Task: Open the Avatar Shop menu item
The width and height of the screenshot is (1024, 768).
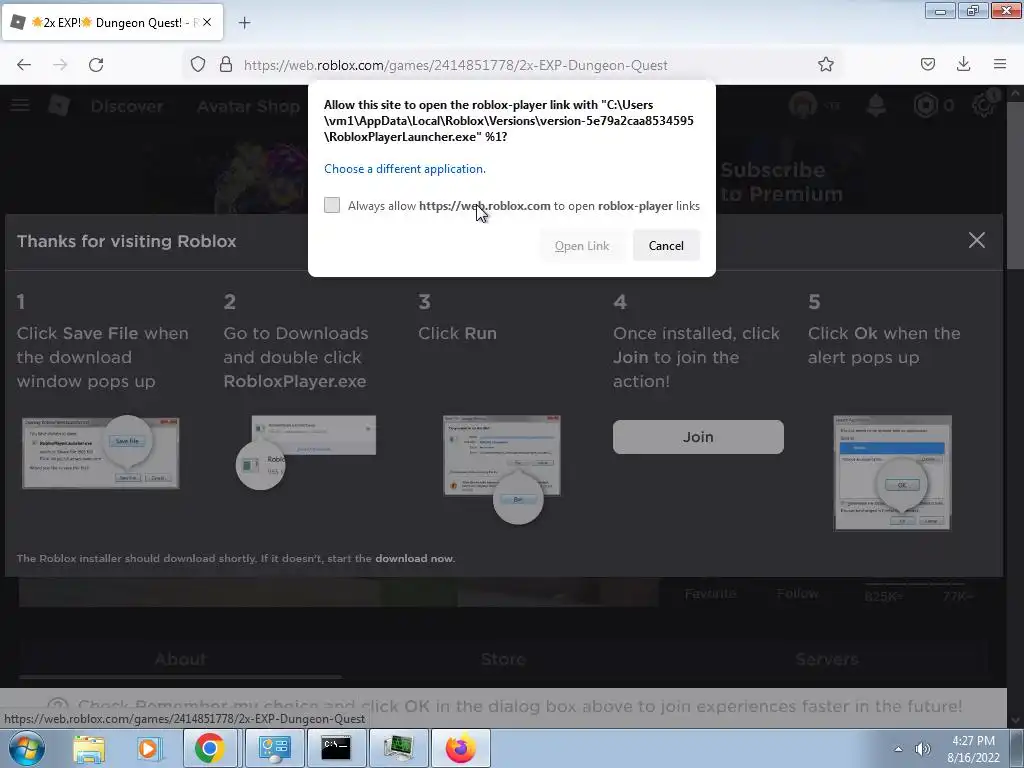Action: [248, 106]
